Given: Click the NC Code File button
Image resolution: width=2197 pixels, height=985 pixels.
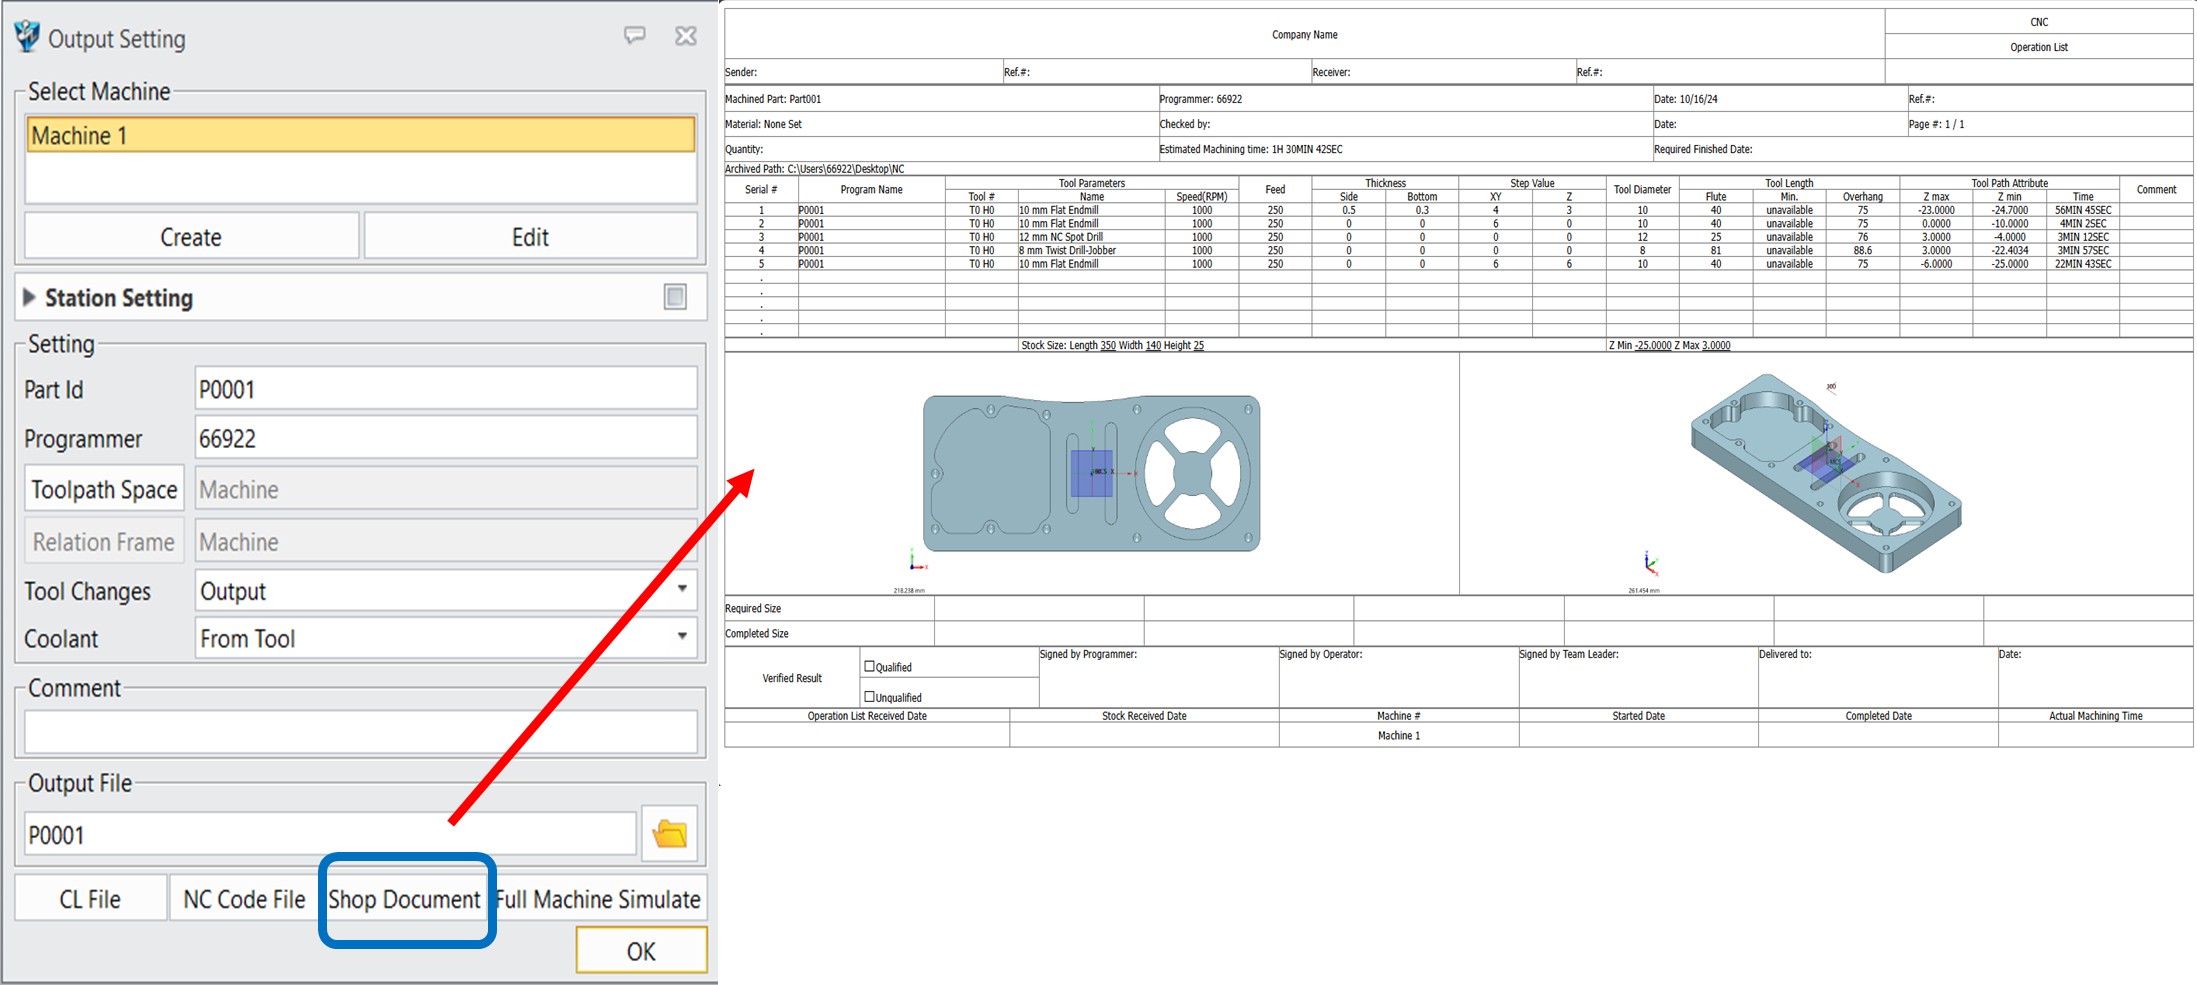Looking at the screenshot, I should pyautogui.click(x=244, y=899).
